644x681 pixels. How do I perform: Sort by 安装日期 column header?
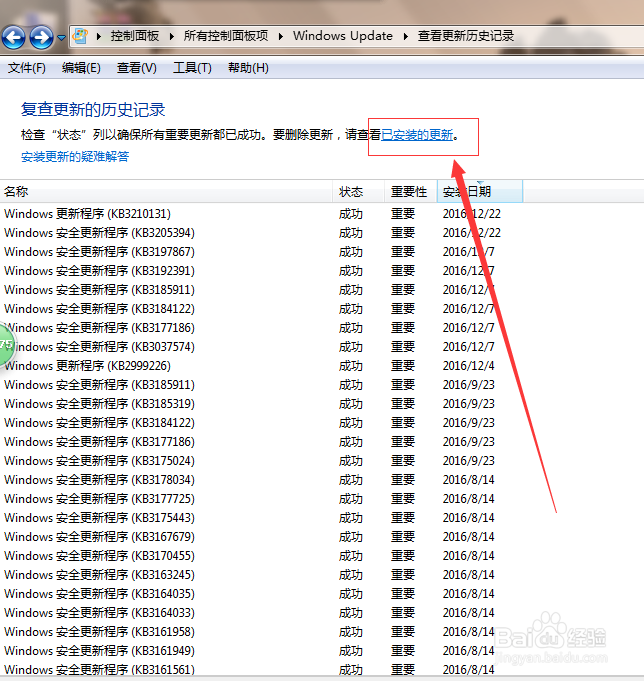pos(480,192)
